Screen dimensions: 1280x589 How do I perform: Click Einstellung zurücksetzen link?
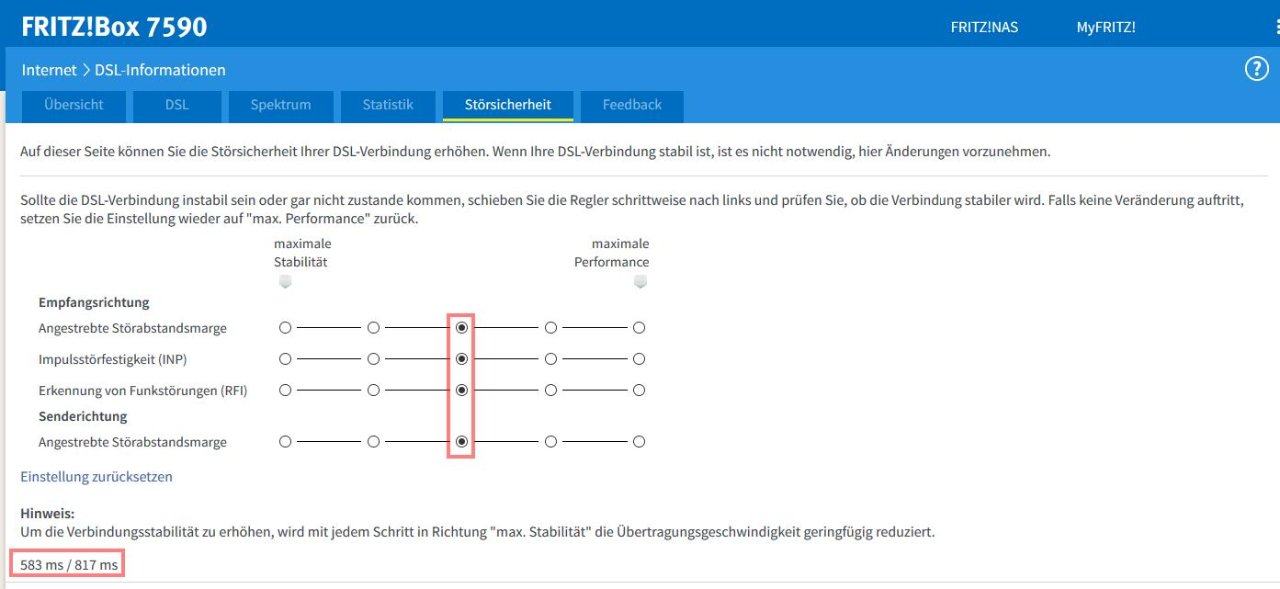(x=96, y=477)
